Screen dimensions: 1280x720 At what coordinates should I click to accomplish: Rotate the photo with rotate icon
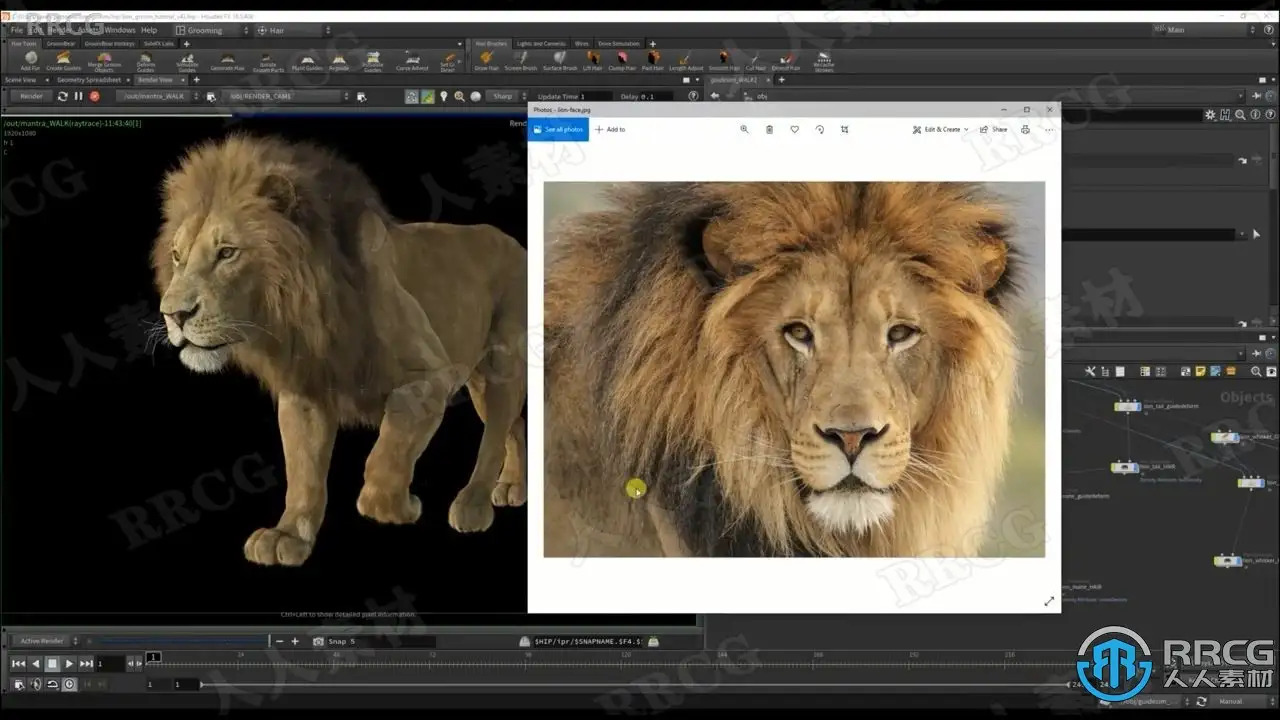[820, 129]
